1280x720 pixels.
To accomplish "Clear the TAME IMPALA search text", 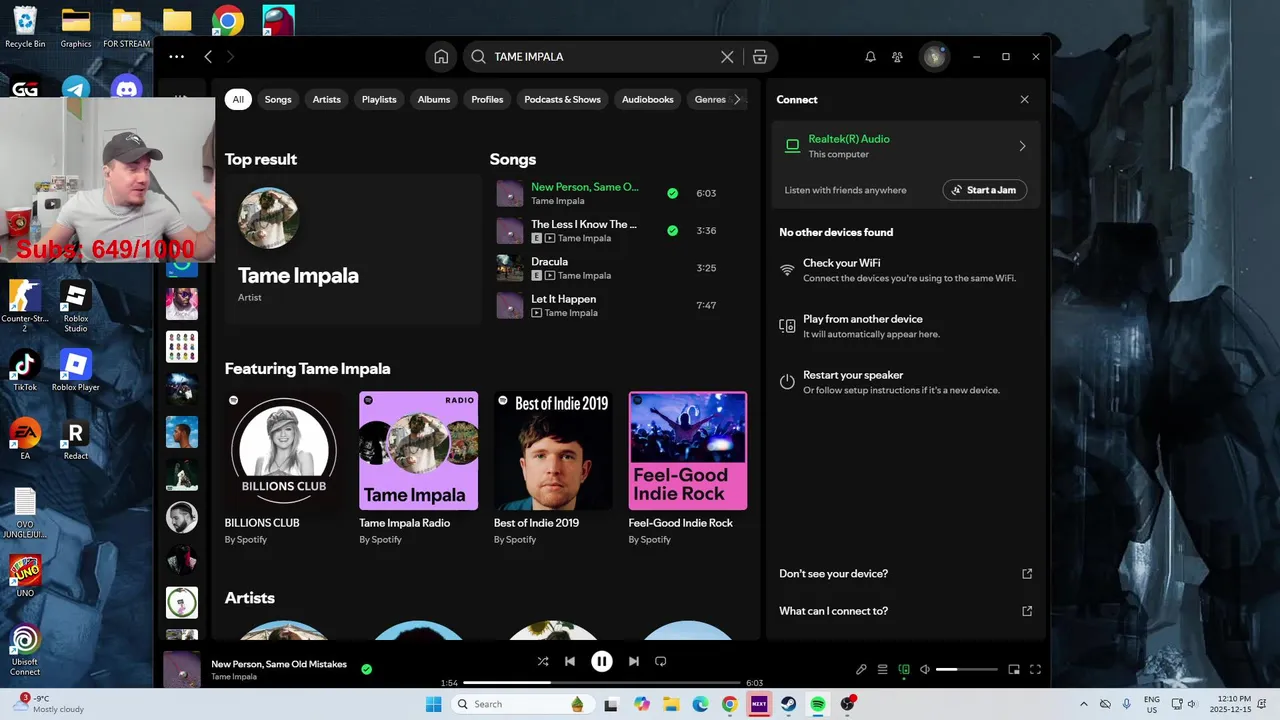I will [727, 57].
